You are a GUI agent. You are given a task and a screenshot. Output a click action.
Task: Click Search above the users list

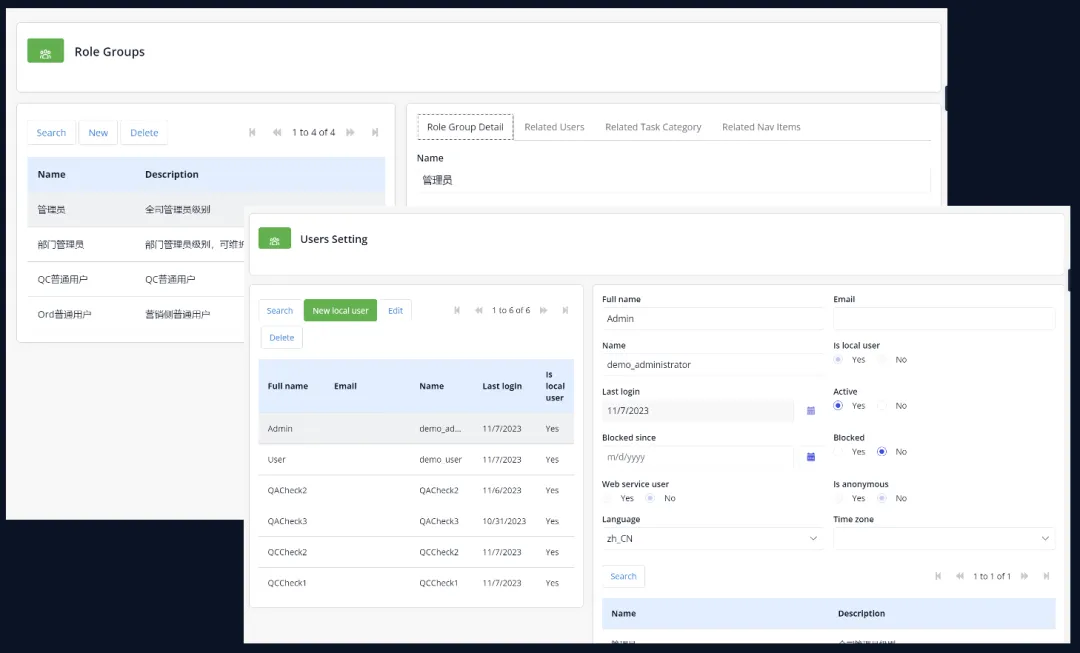(x=280, y=311)
